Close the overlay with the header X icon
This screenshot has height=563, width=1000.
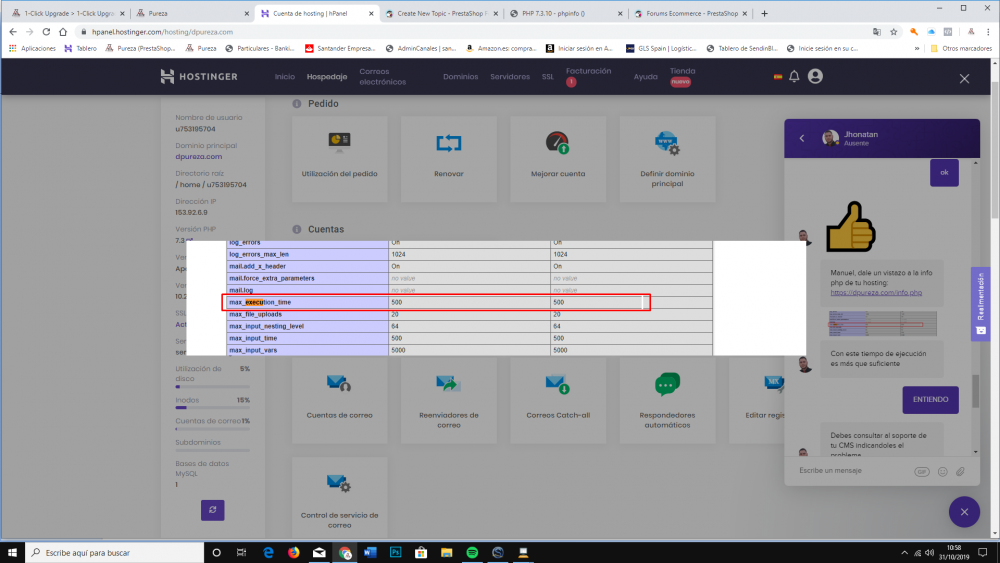pyautogui.click(x=964, y=78)
